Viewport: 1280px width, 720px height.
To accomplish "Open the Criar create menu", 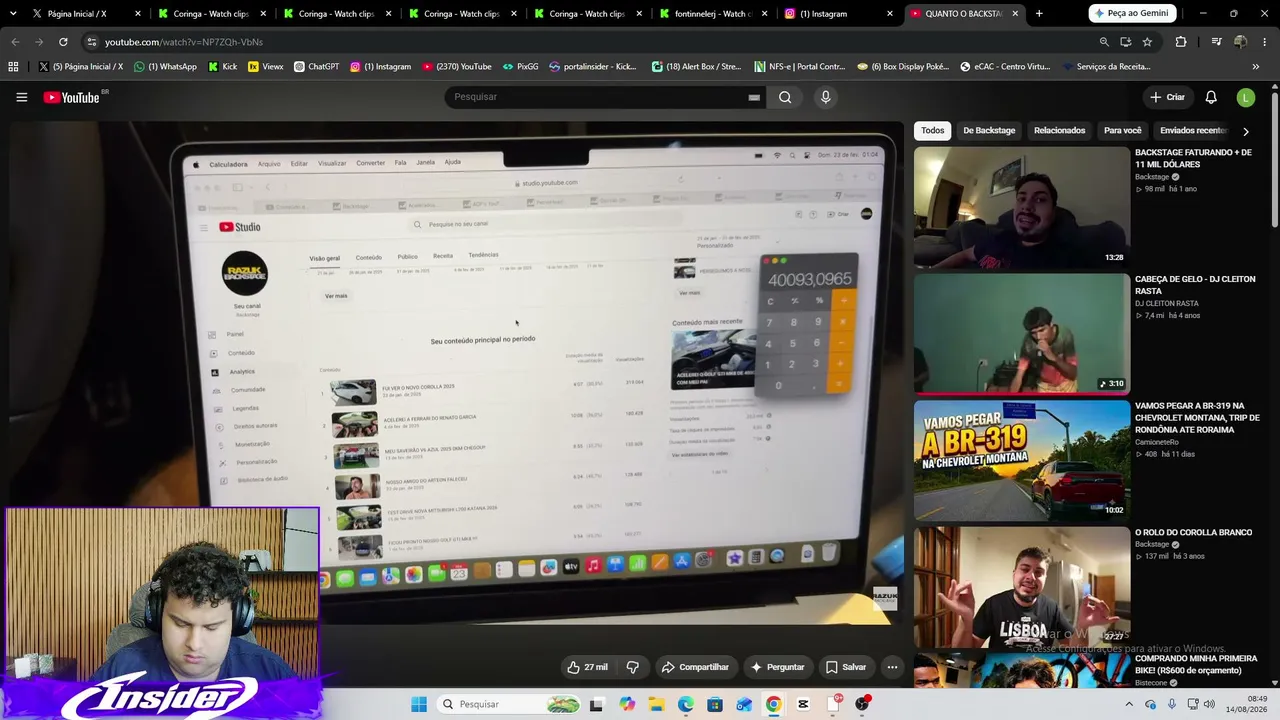I will coord(1167,97).
